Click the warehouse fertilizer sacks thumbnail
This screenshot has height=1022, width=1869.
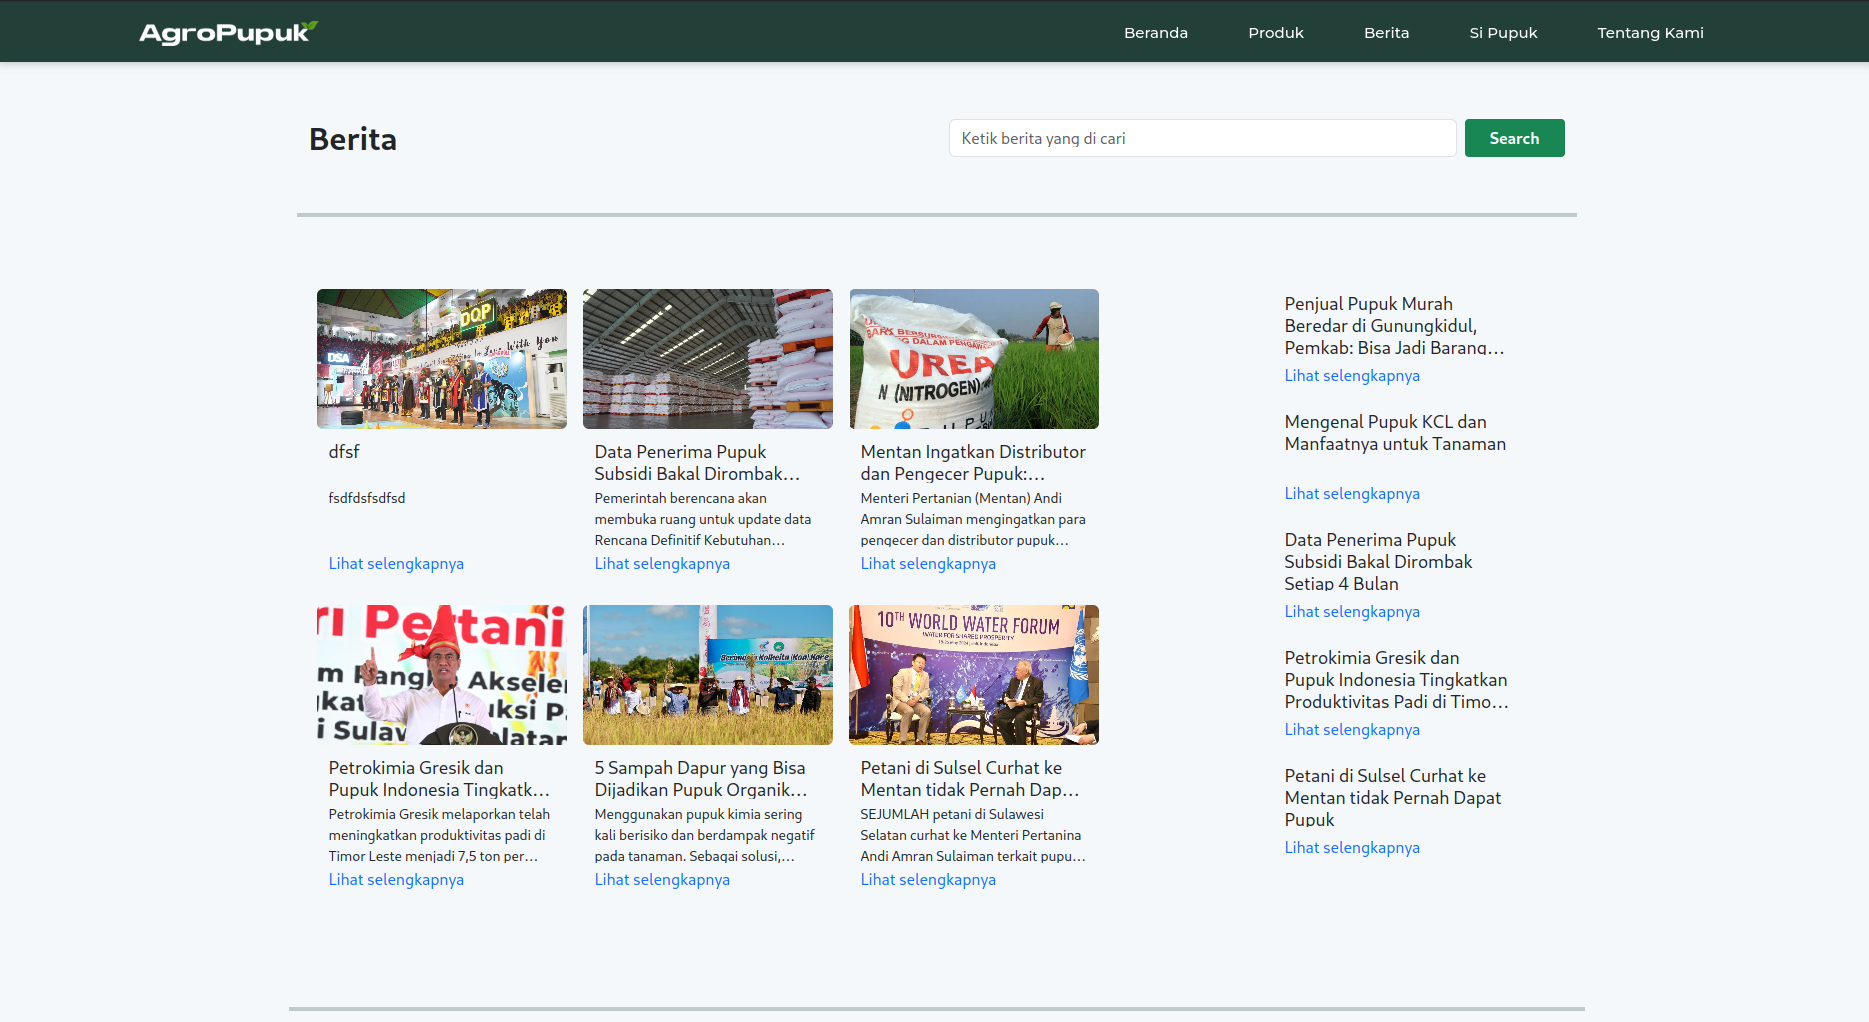pyautogui.click(x=708, y=359)
